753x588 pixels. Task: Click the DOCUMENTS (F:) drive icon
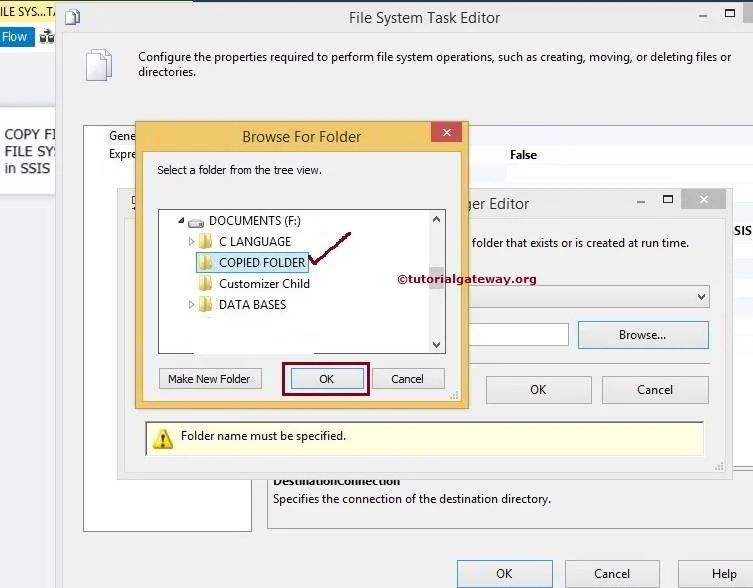(196, 222)
